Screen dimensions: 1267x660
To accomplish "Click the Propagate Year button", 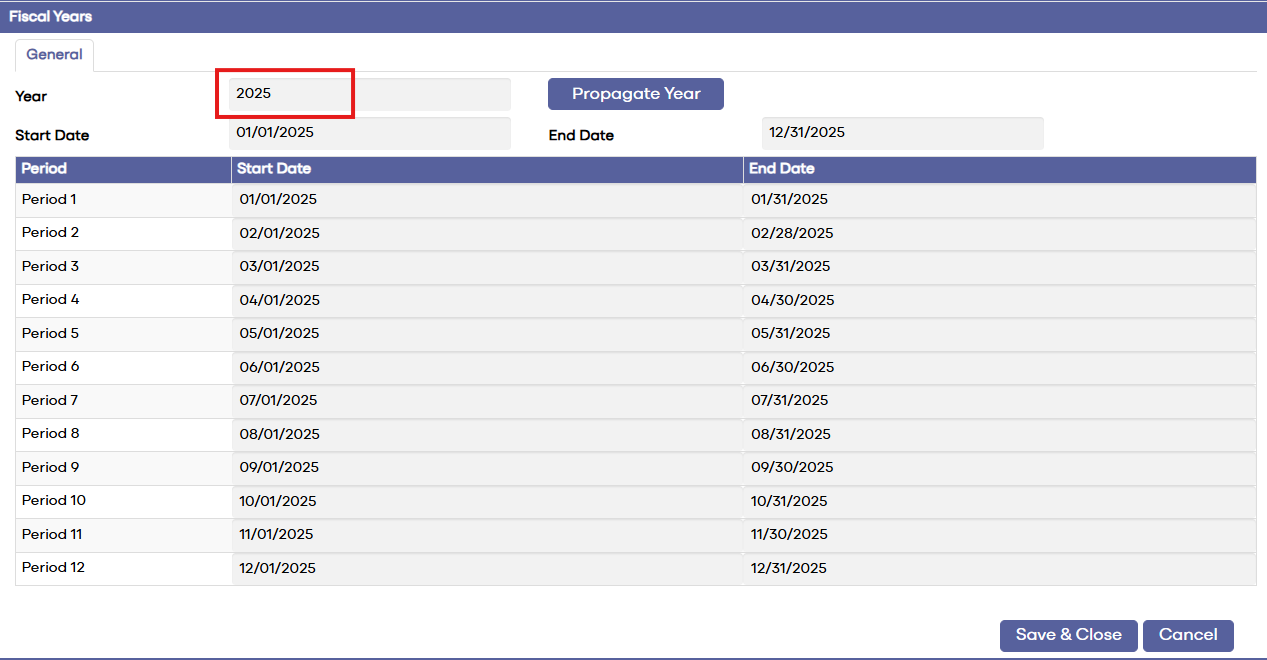I will (x=636, y=94).
